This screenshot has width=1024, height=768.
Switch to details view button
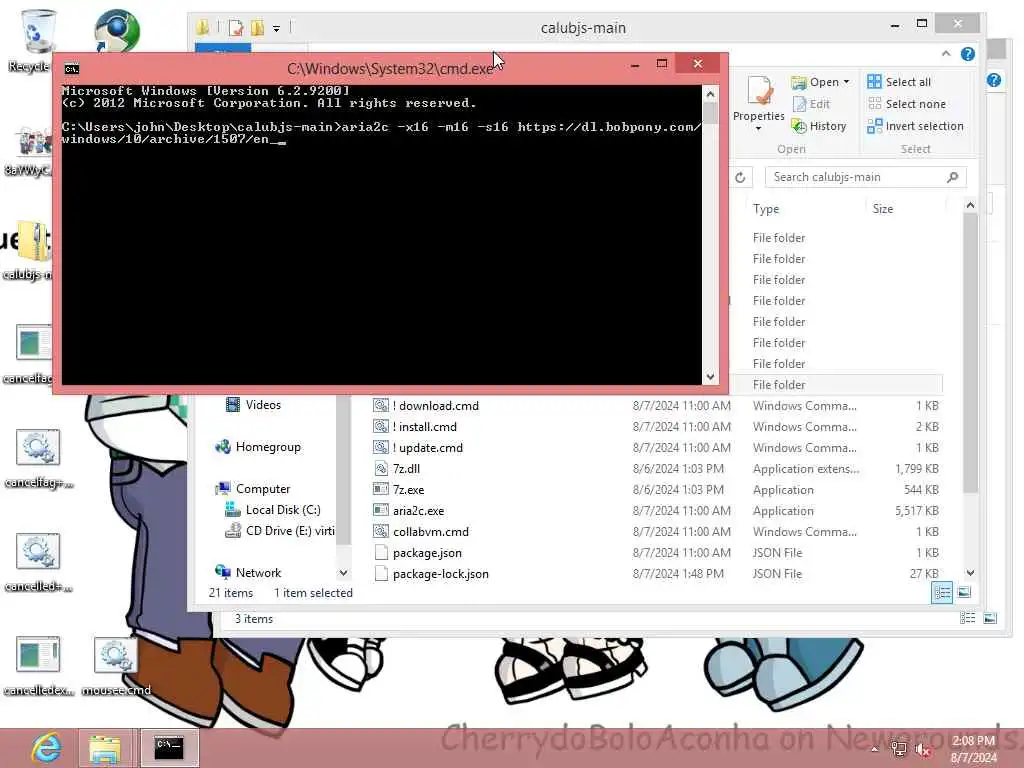click(x=942, y=593)
